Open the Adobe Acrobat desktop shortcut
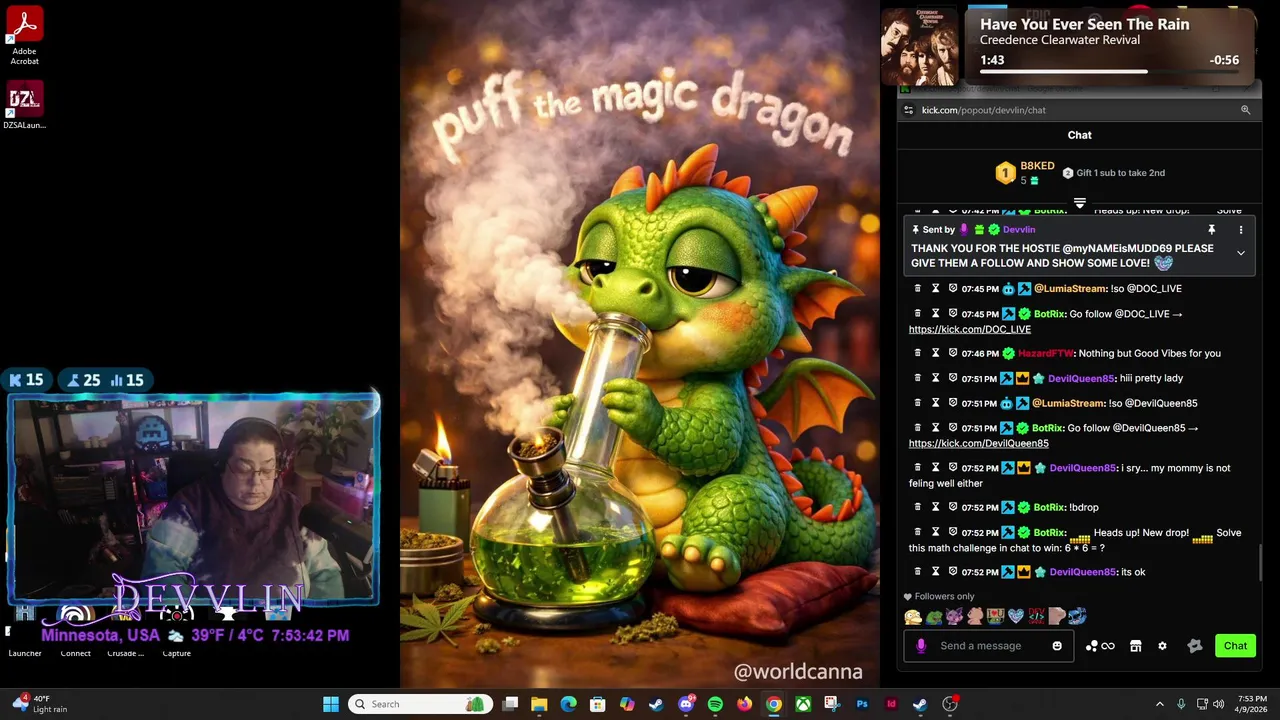This screenshot has width=1280, height=720. click(x=24, y=36)
